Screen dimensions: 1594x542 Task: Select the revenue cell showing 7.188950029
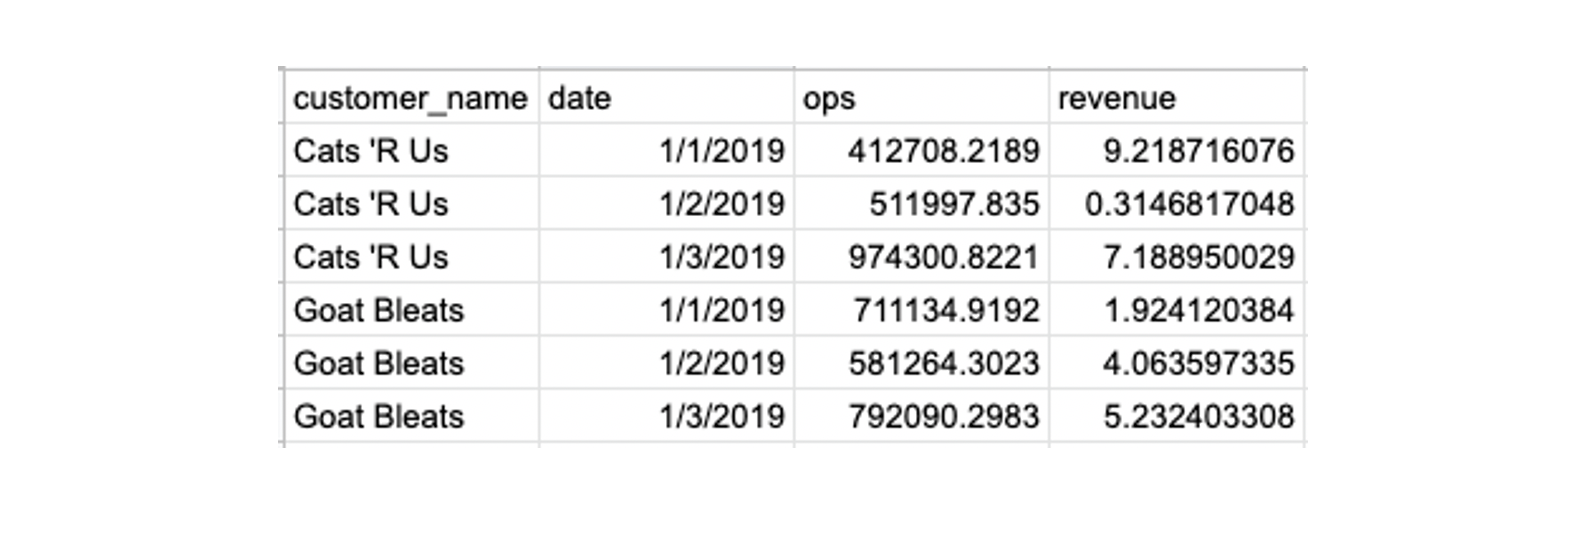pyautogui.click(x=1177, y=256)
